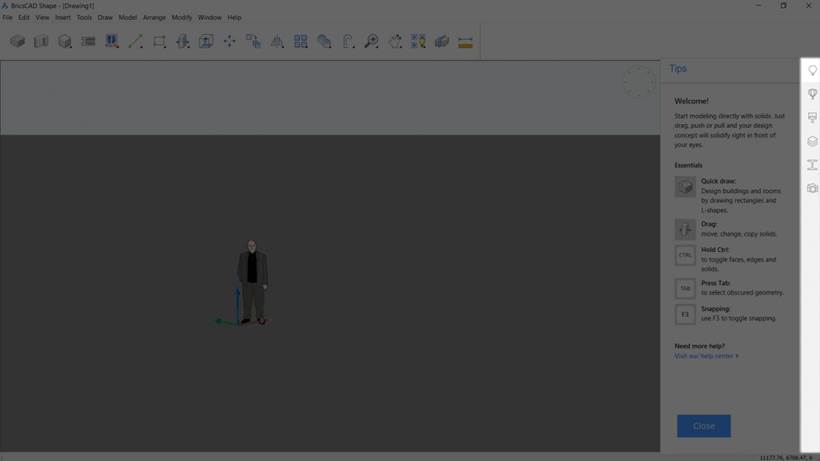Image resolution: width=820 pixels, height=461 pixels.
Task: Select the push/pull extrude tool
Action: pyautogui.click(x=183, y=41)
